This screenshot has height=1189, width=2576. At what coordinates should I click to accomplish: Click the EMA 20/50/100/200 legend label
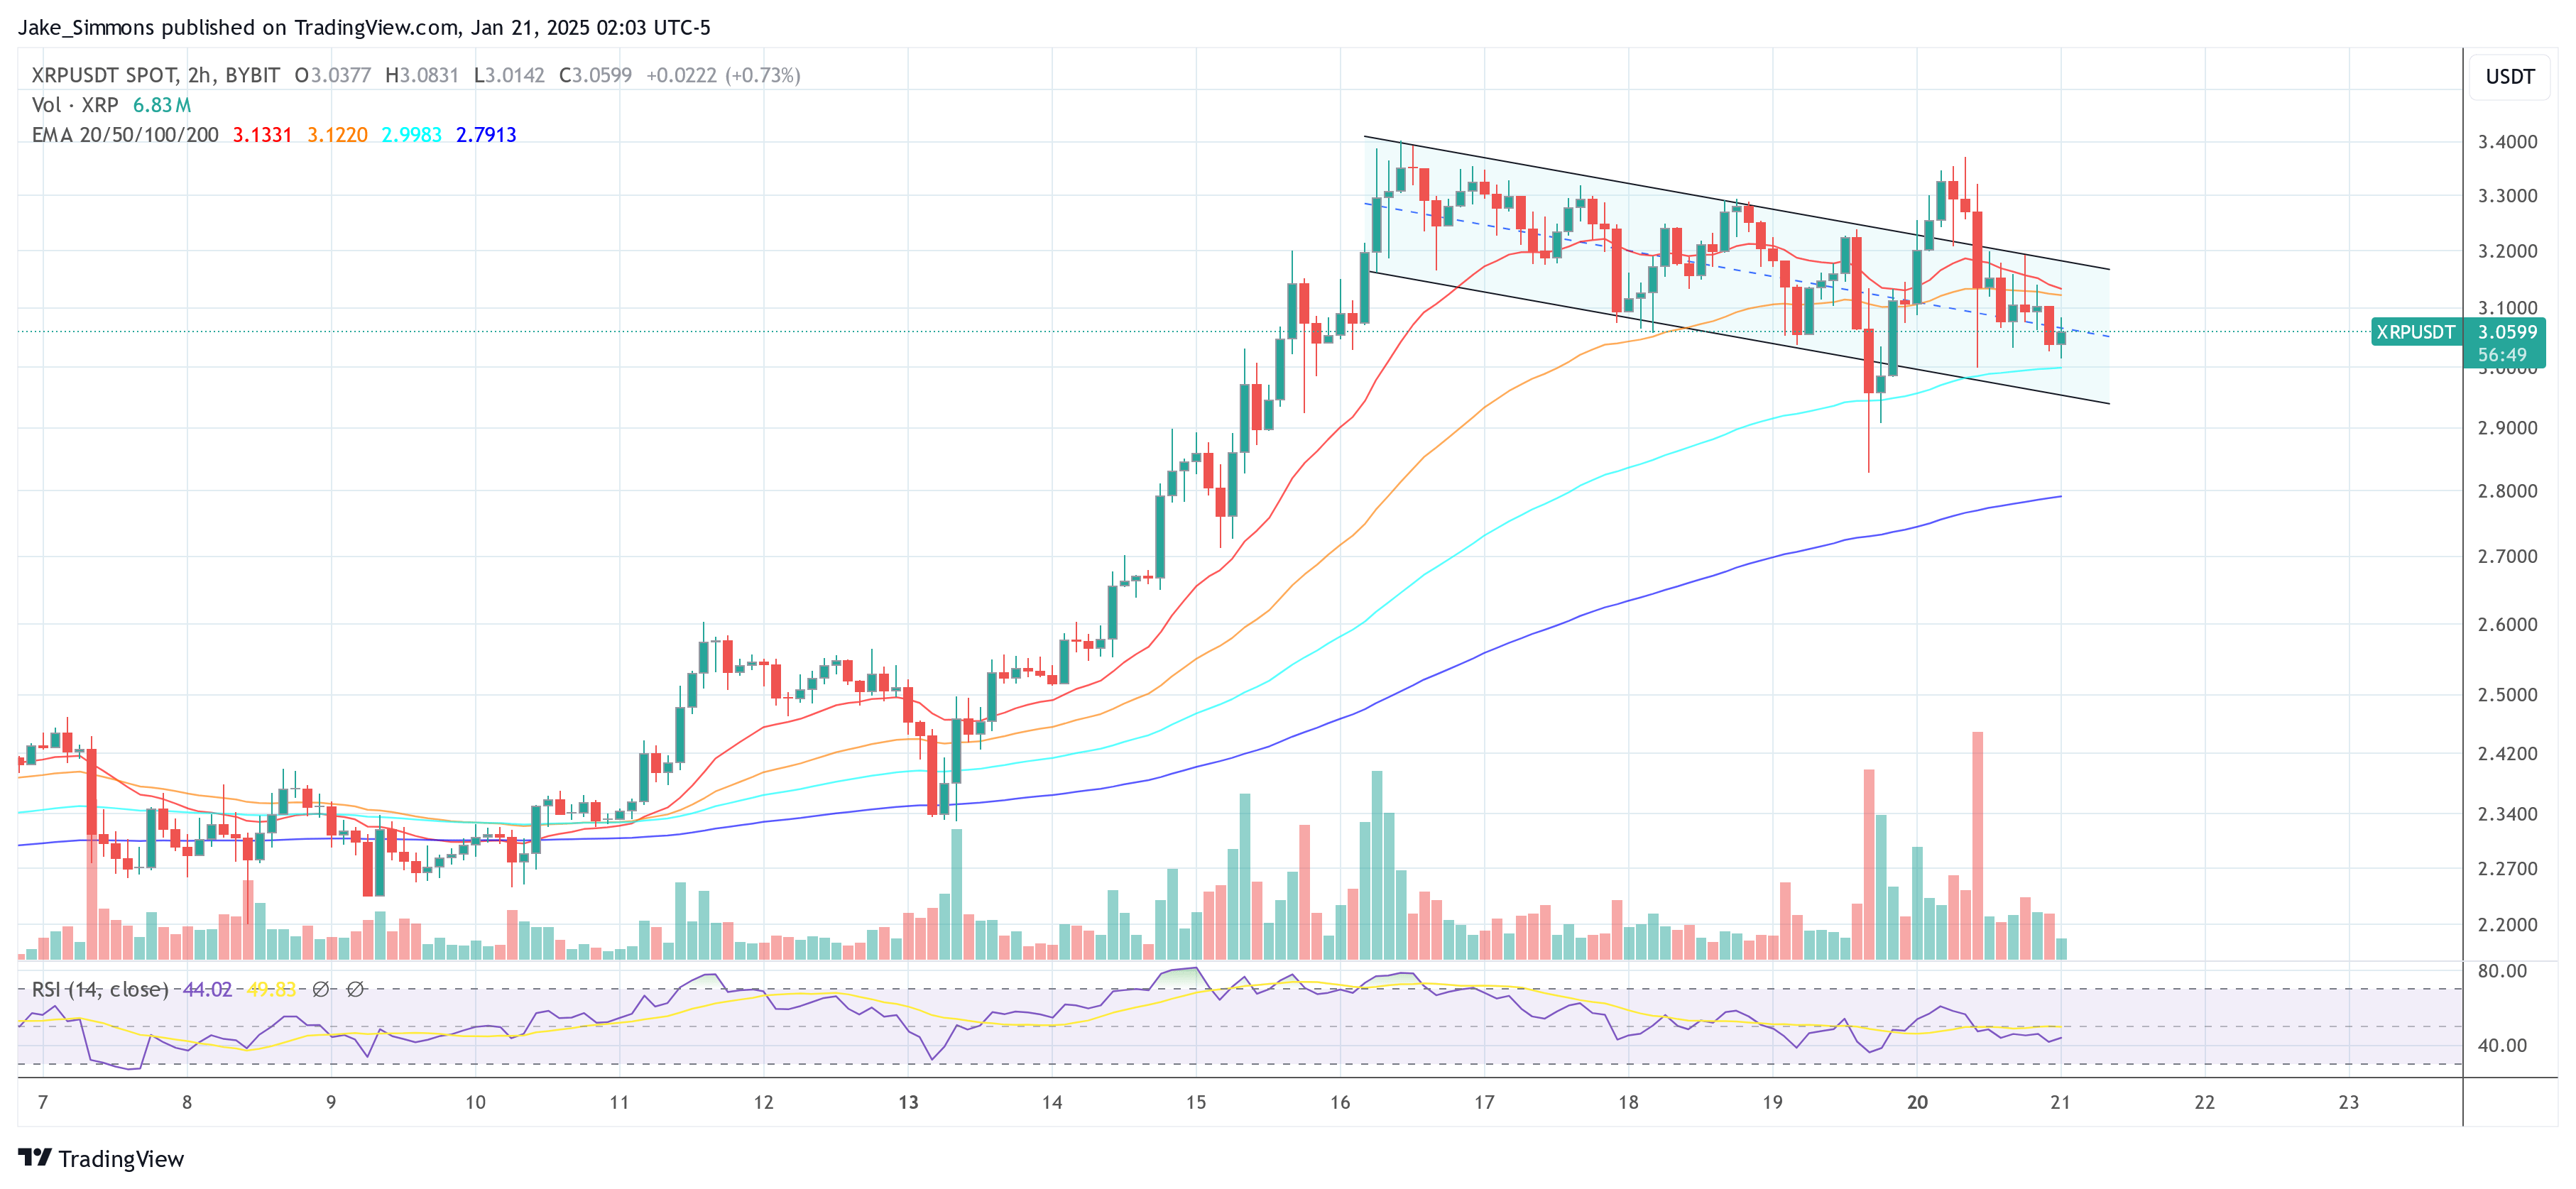(x=125, y=135)
